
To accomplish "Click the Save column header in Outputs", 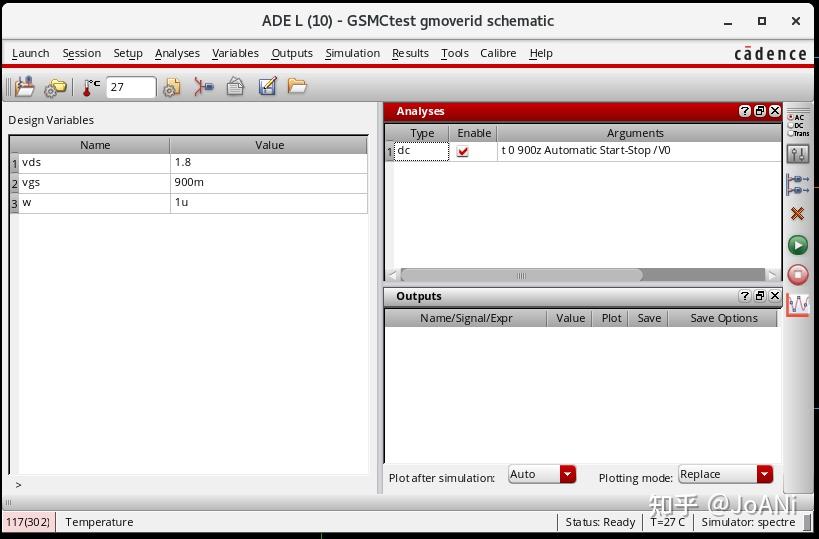I will coord(649,318).
